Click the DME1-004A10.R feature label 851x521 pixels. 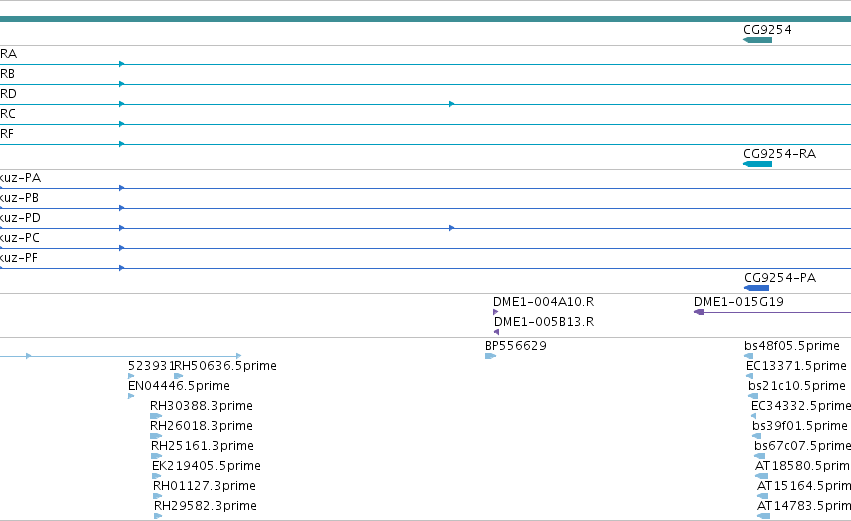click(543, 302)
